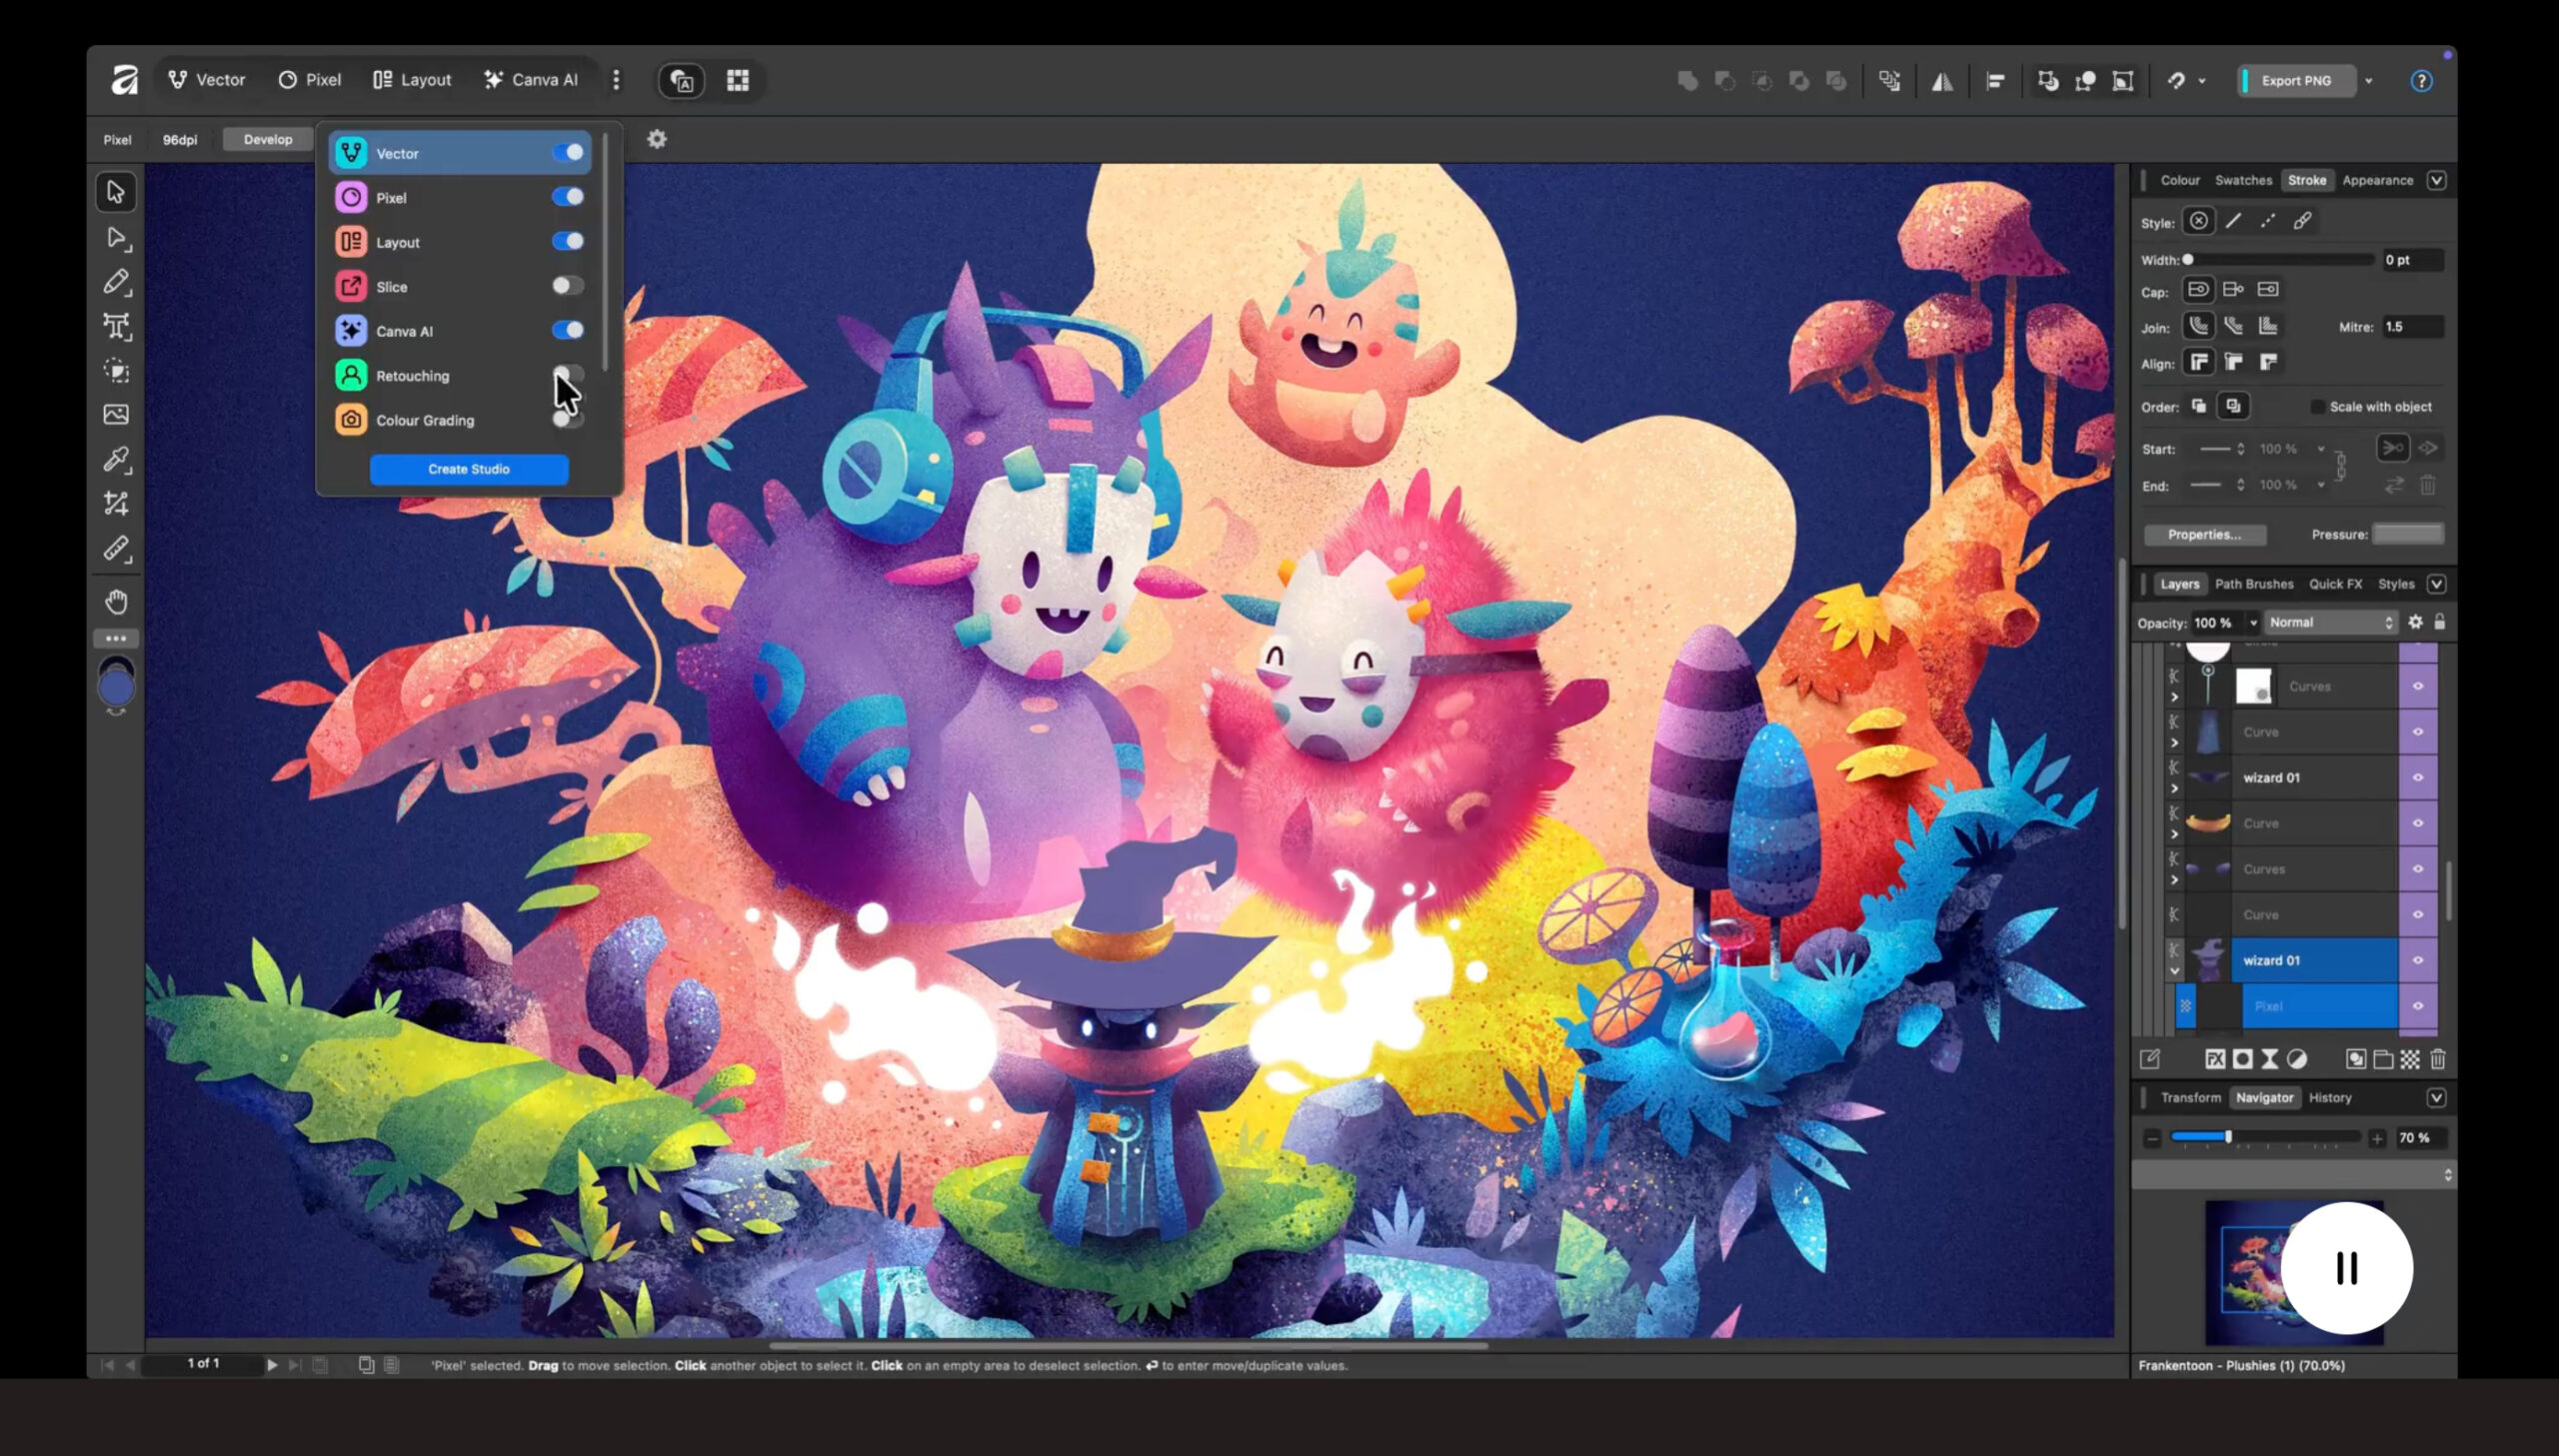This screenshot has height=1456, width=2559.
Task: Click the Create Studio button
Action: [x=468, y=469]
